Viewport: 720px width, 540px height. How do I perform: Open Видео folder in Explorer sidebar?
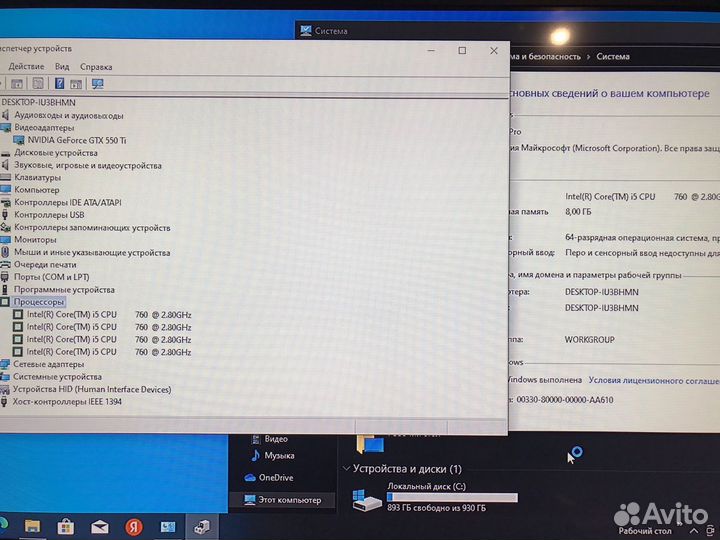point(276,439)
